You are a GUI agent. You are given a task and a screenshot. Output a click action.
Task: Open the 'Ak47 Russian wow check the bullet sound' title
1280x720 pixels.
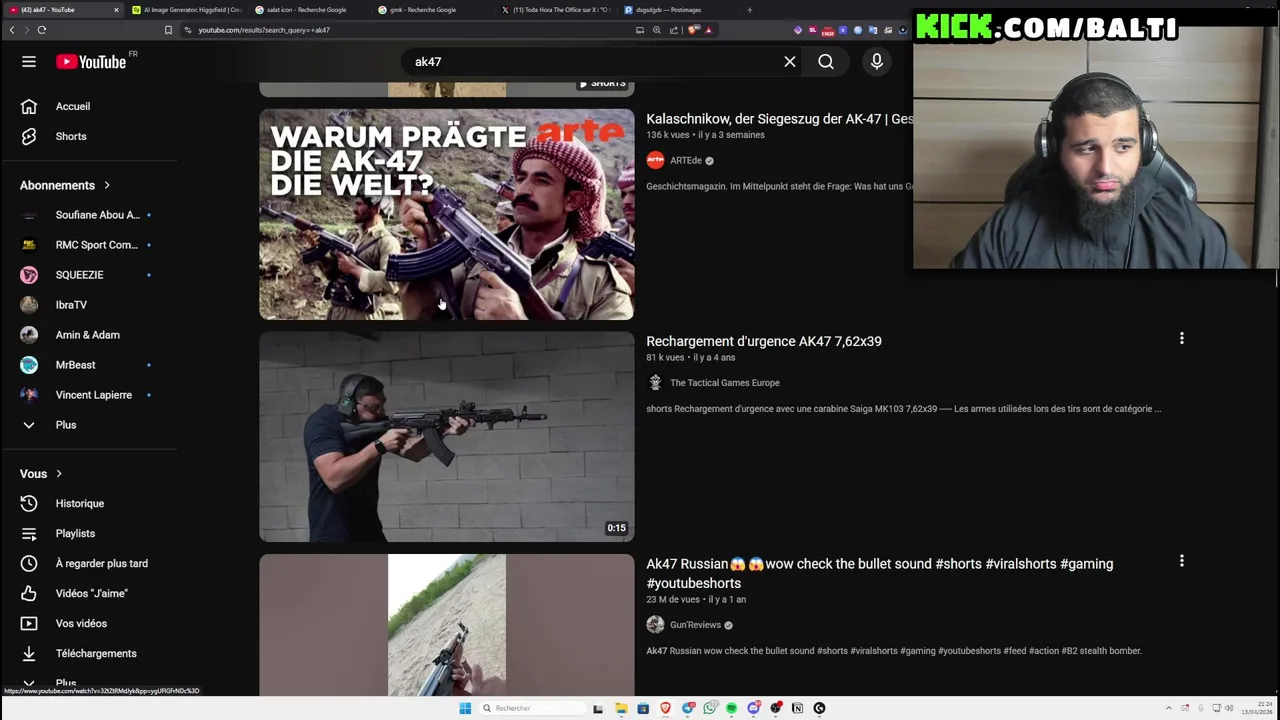point(880,573)
